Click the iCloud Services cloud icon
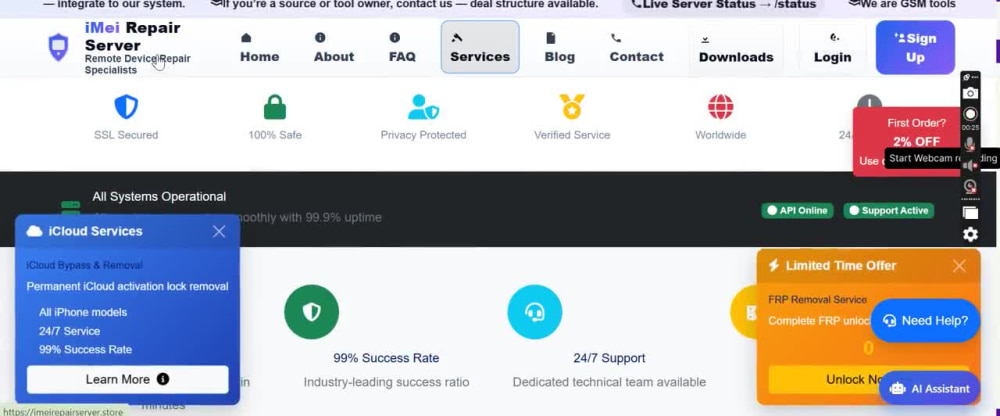Screen dimensions: 1000x416 [x=34, y=231]
